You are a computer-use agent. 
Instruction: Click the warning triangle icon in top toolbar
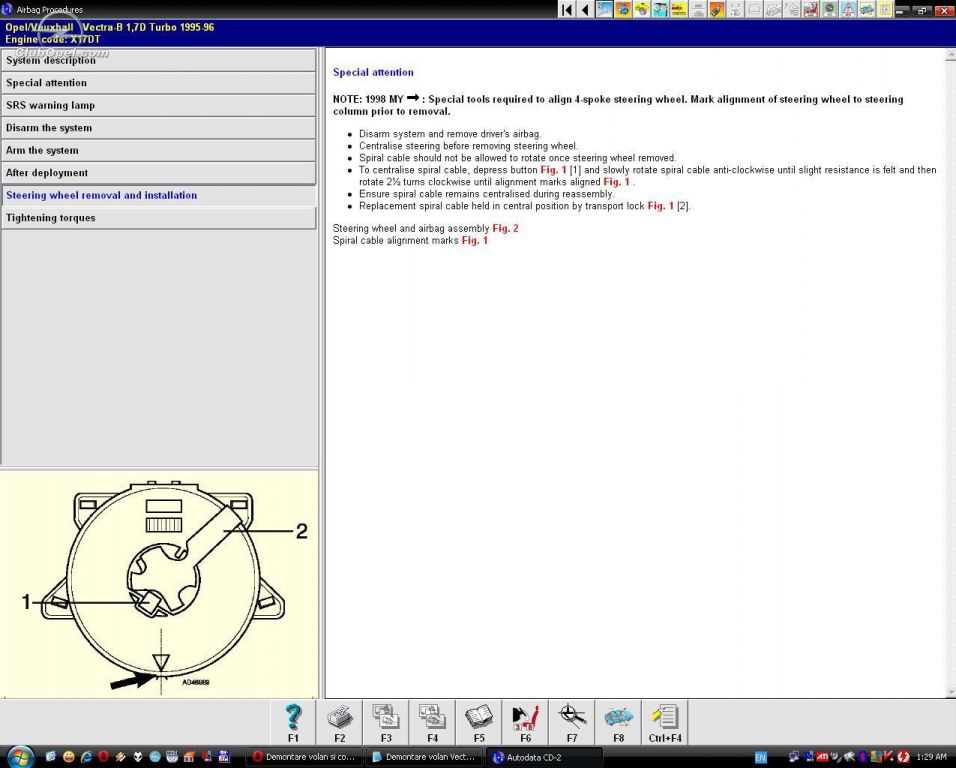pos(848,9)
